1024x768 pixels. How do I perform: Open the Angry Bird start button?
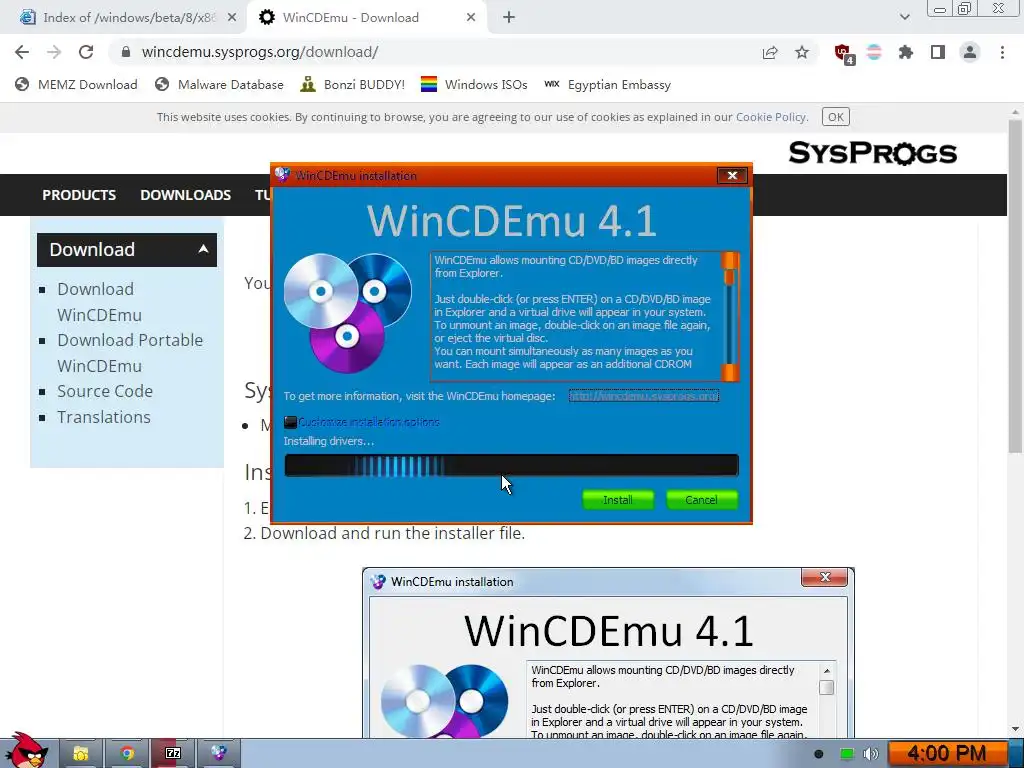[x=25, y=751]
